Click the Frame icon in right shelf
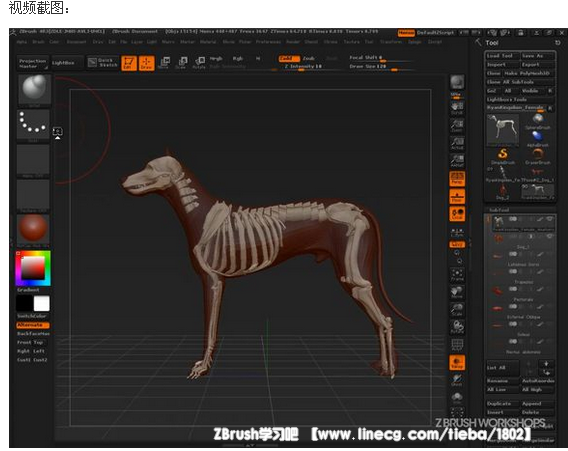This screenshot has height=451, width=568. (x=457, y=275)
